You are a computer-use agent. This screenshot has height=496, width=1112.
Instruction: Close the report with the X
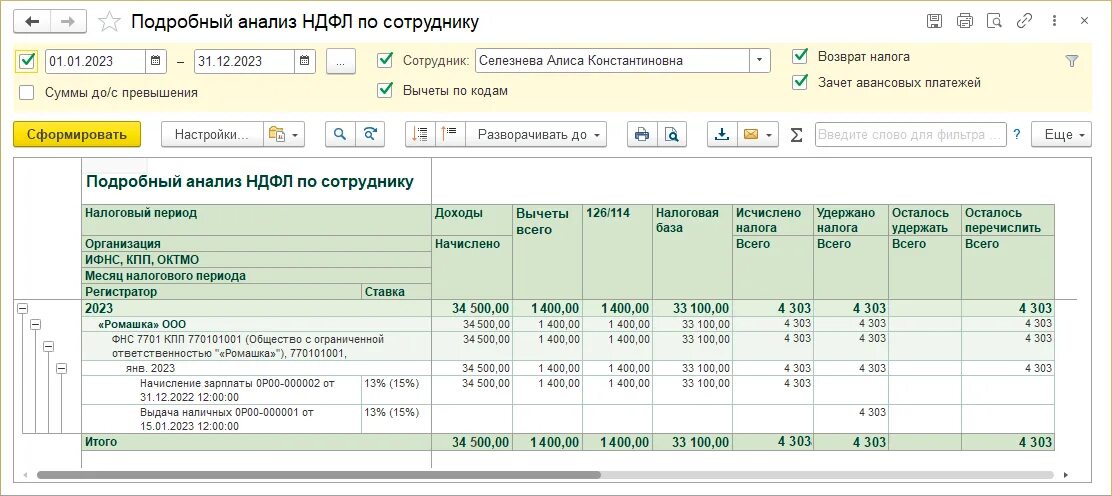[x=1084, y=21]
